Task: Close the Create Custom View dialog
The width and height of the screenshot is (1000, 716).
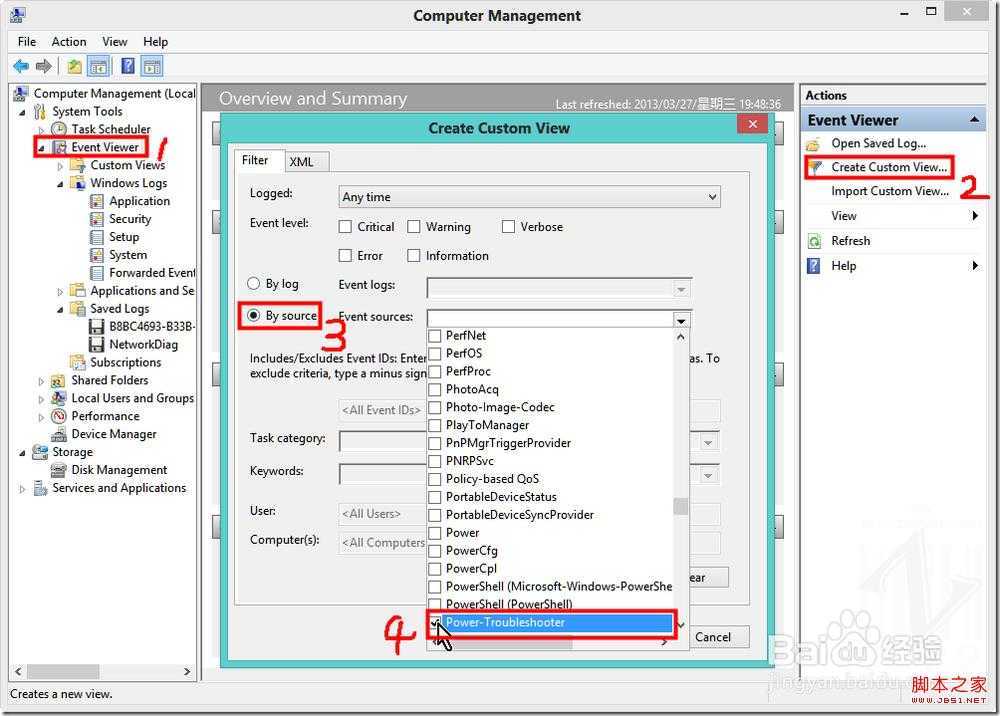Action: [753, 124]
